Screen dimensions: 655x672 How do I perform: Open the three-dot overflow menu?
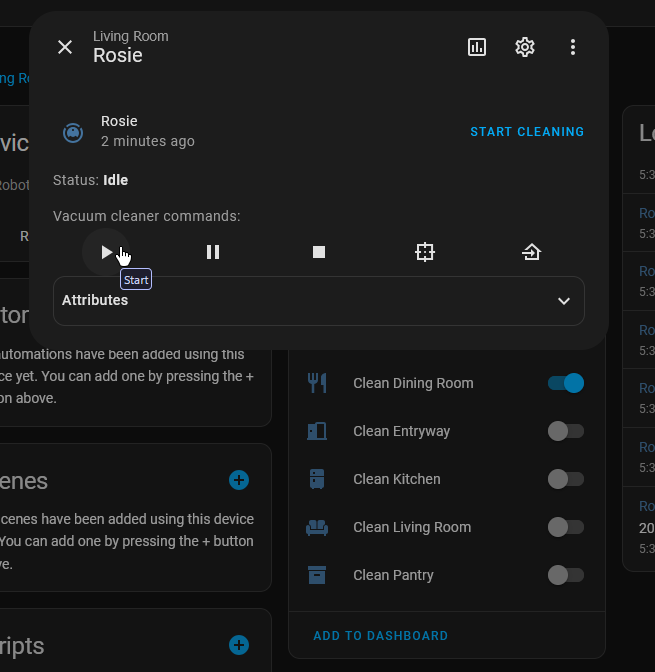pos(573,47)
